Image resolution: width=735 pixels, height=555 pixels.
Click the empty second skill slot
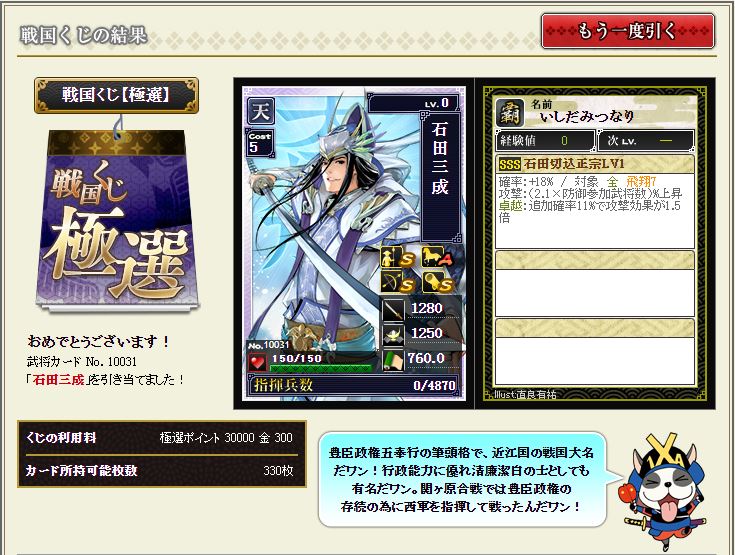(594, 283)
